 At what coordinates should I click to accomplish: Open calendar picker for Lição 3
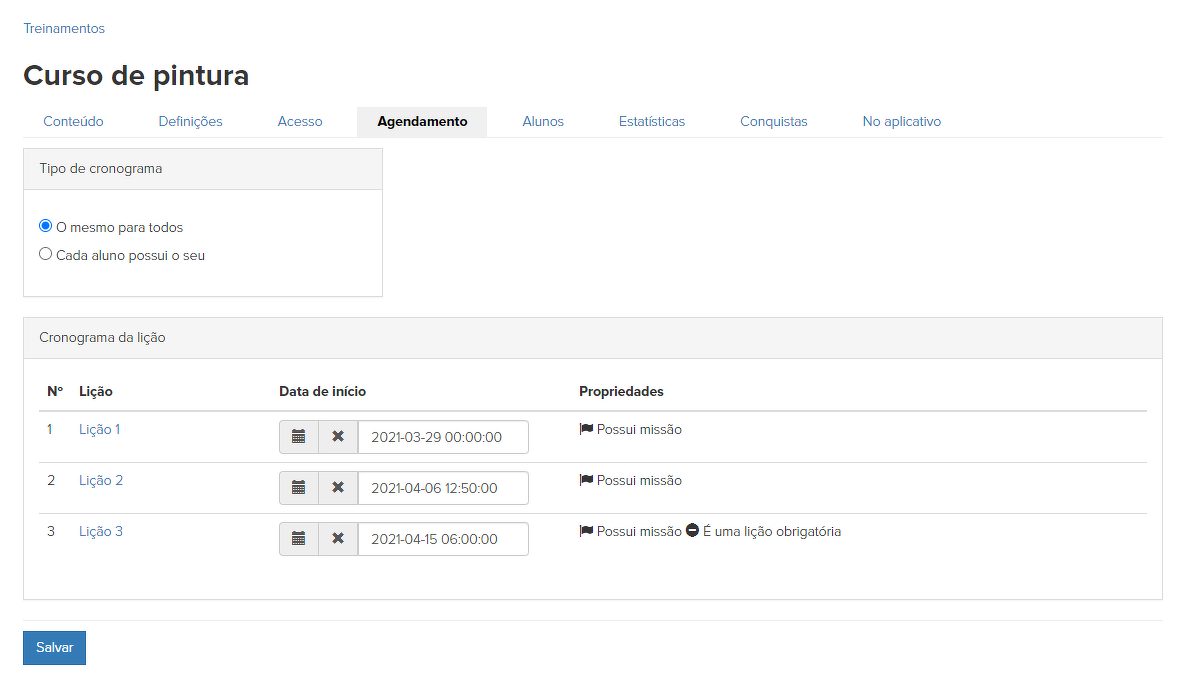tap(298, 539)
